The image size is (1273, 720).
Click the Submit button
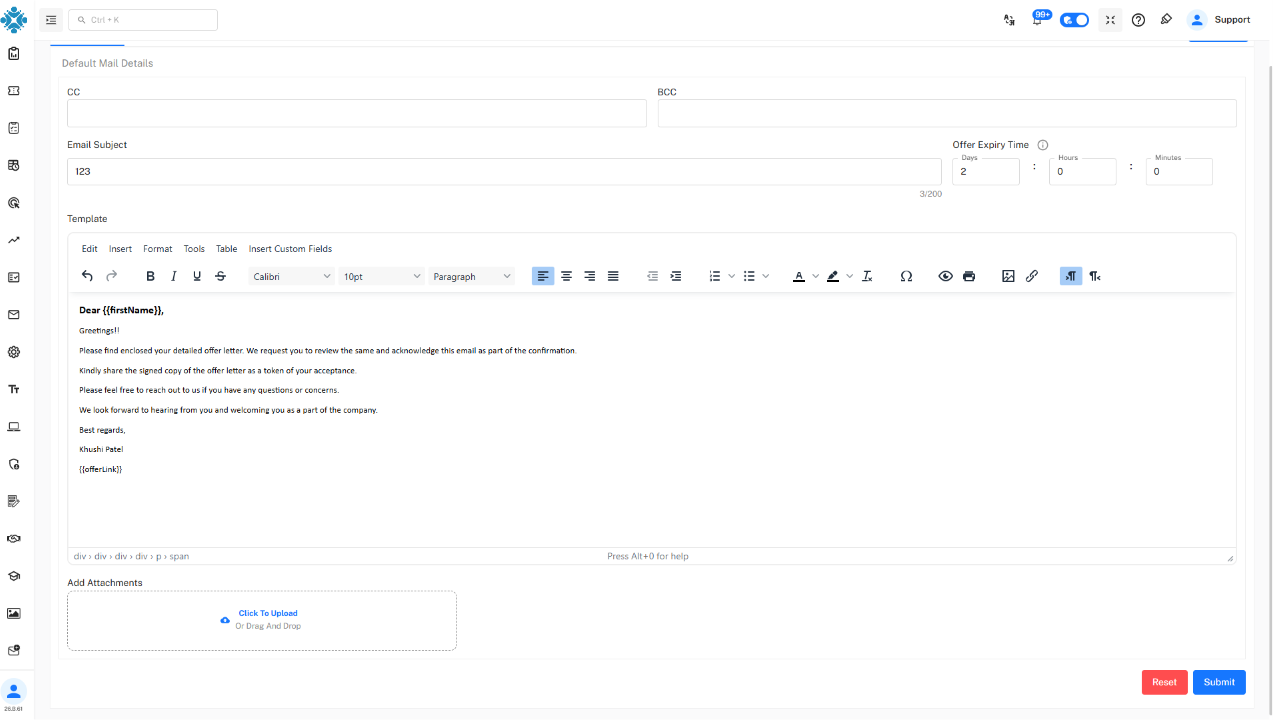(x=1219, y=682)
